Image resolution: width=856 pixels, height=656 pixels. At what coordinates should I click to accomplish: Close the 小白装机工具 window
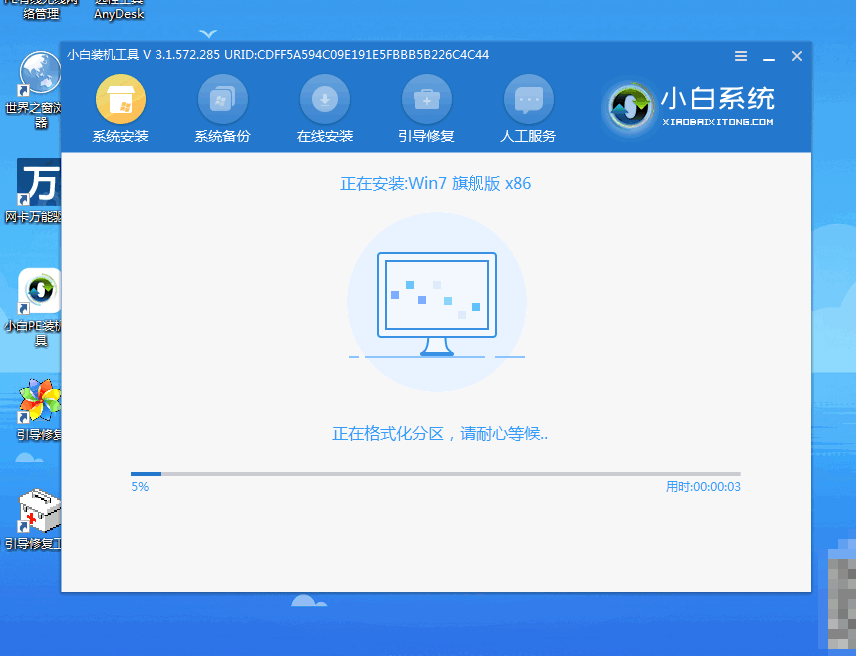click(x=797, y=56)
